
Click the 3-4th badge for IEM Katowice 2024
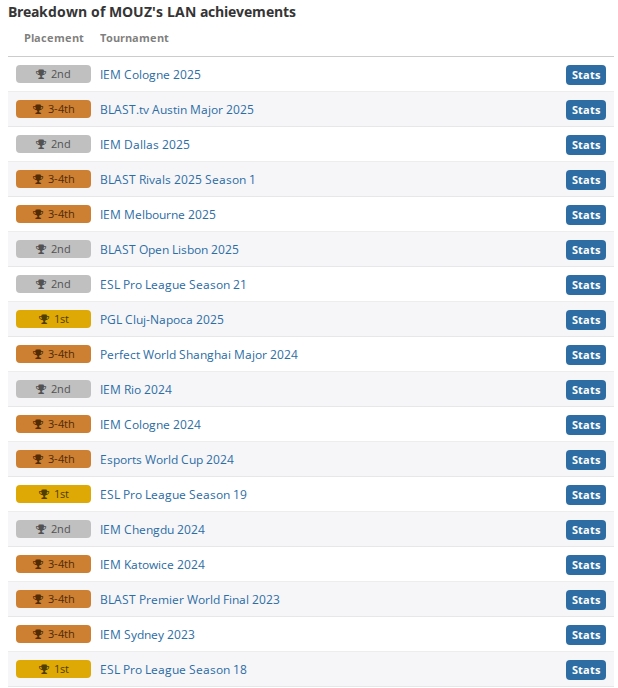coord(54,564)
